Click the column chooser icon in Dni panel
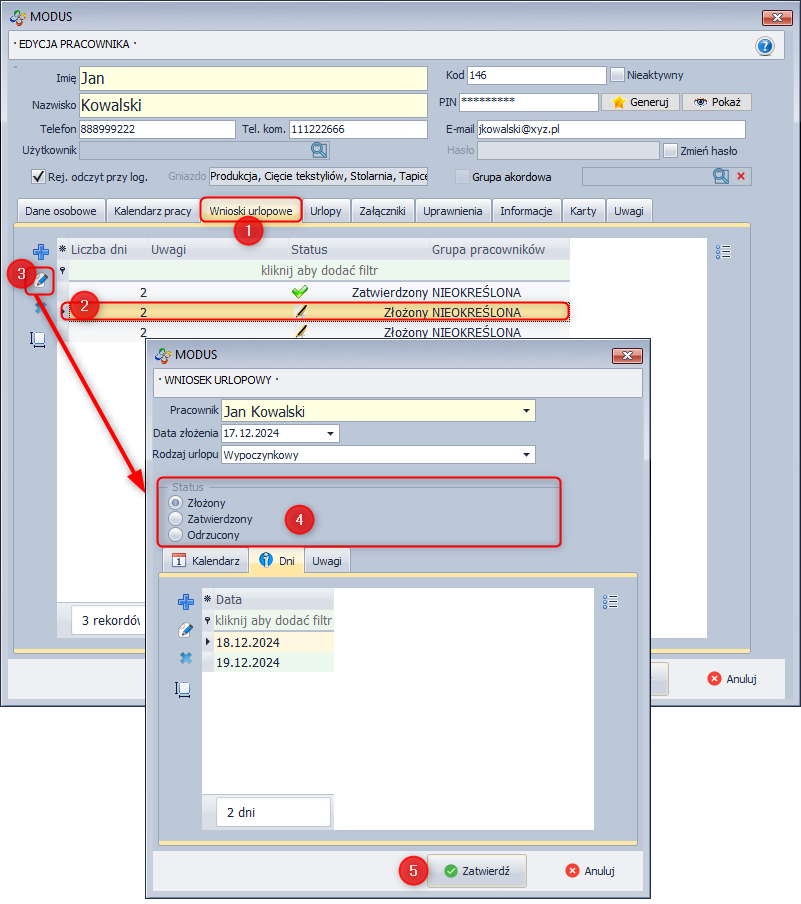 tap(611, 601)
